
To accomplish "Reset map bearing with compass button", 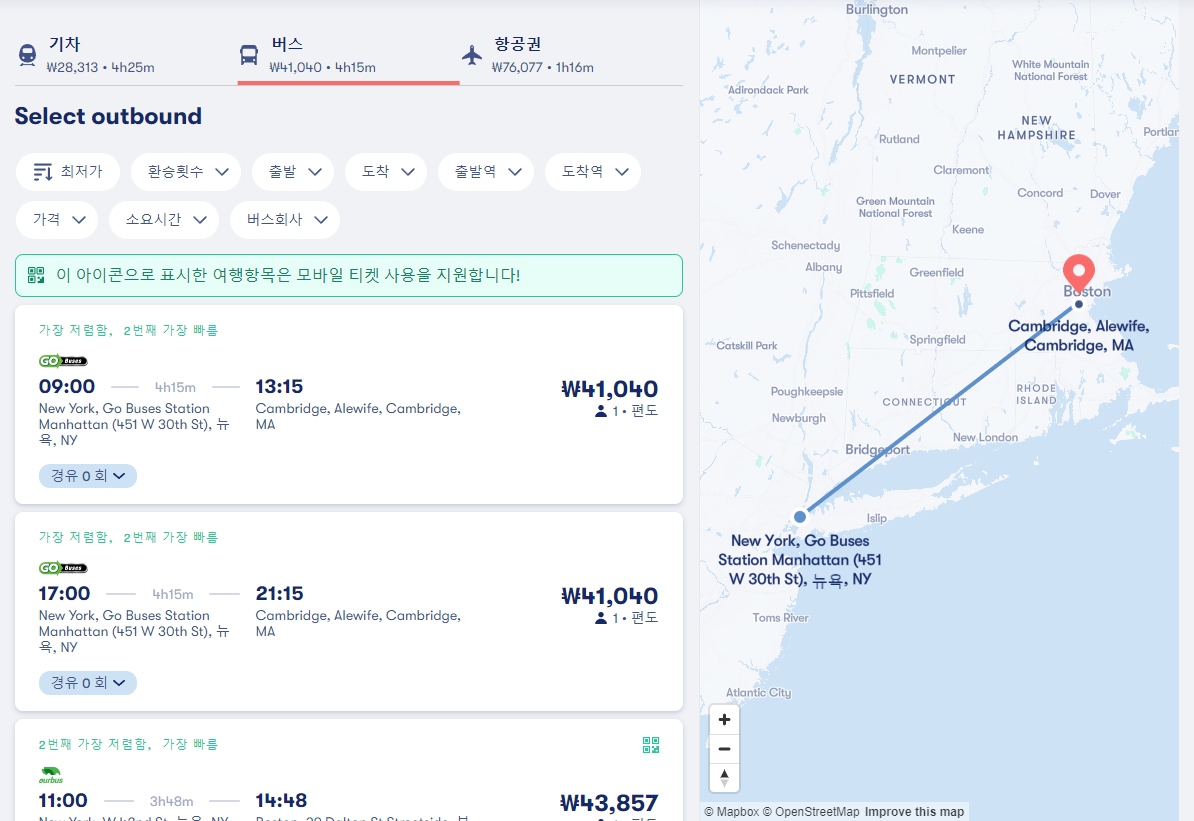I will point(724,778).
